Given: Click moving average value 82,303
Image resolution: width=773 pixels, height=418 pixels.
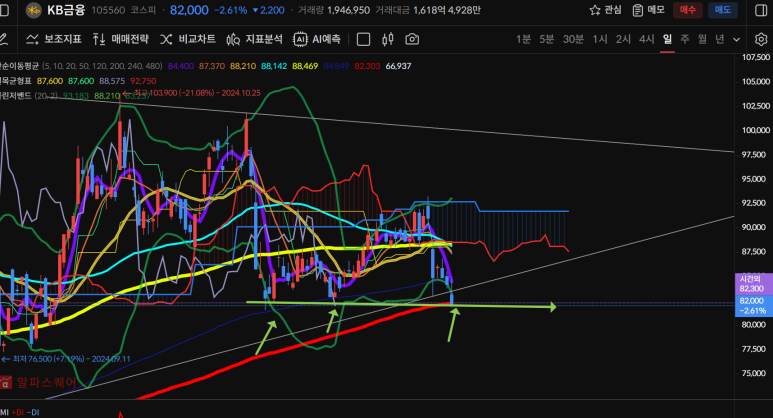Looking at the screenshot, I should point(367,66).
